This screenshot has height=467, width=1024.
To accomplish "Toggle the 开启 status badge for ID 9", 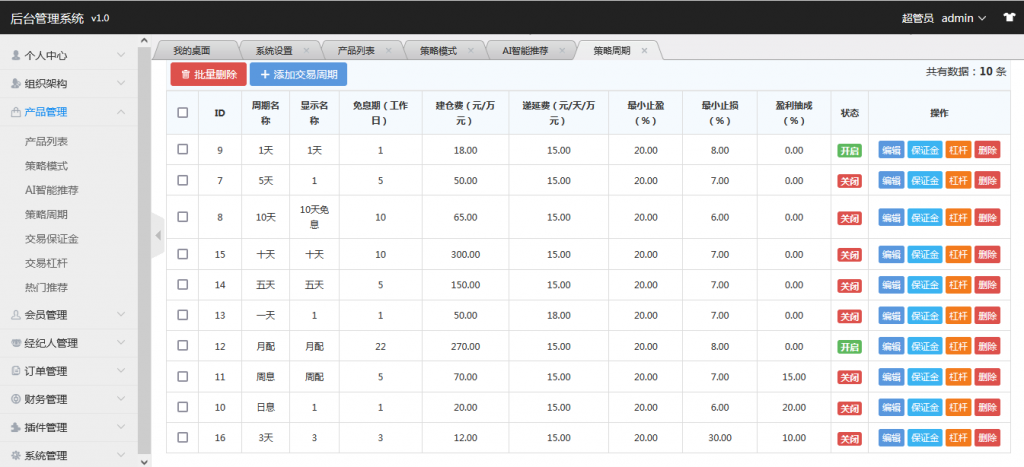I will [848, 151].
